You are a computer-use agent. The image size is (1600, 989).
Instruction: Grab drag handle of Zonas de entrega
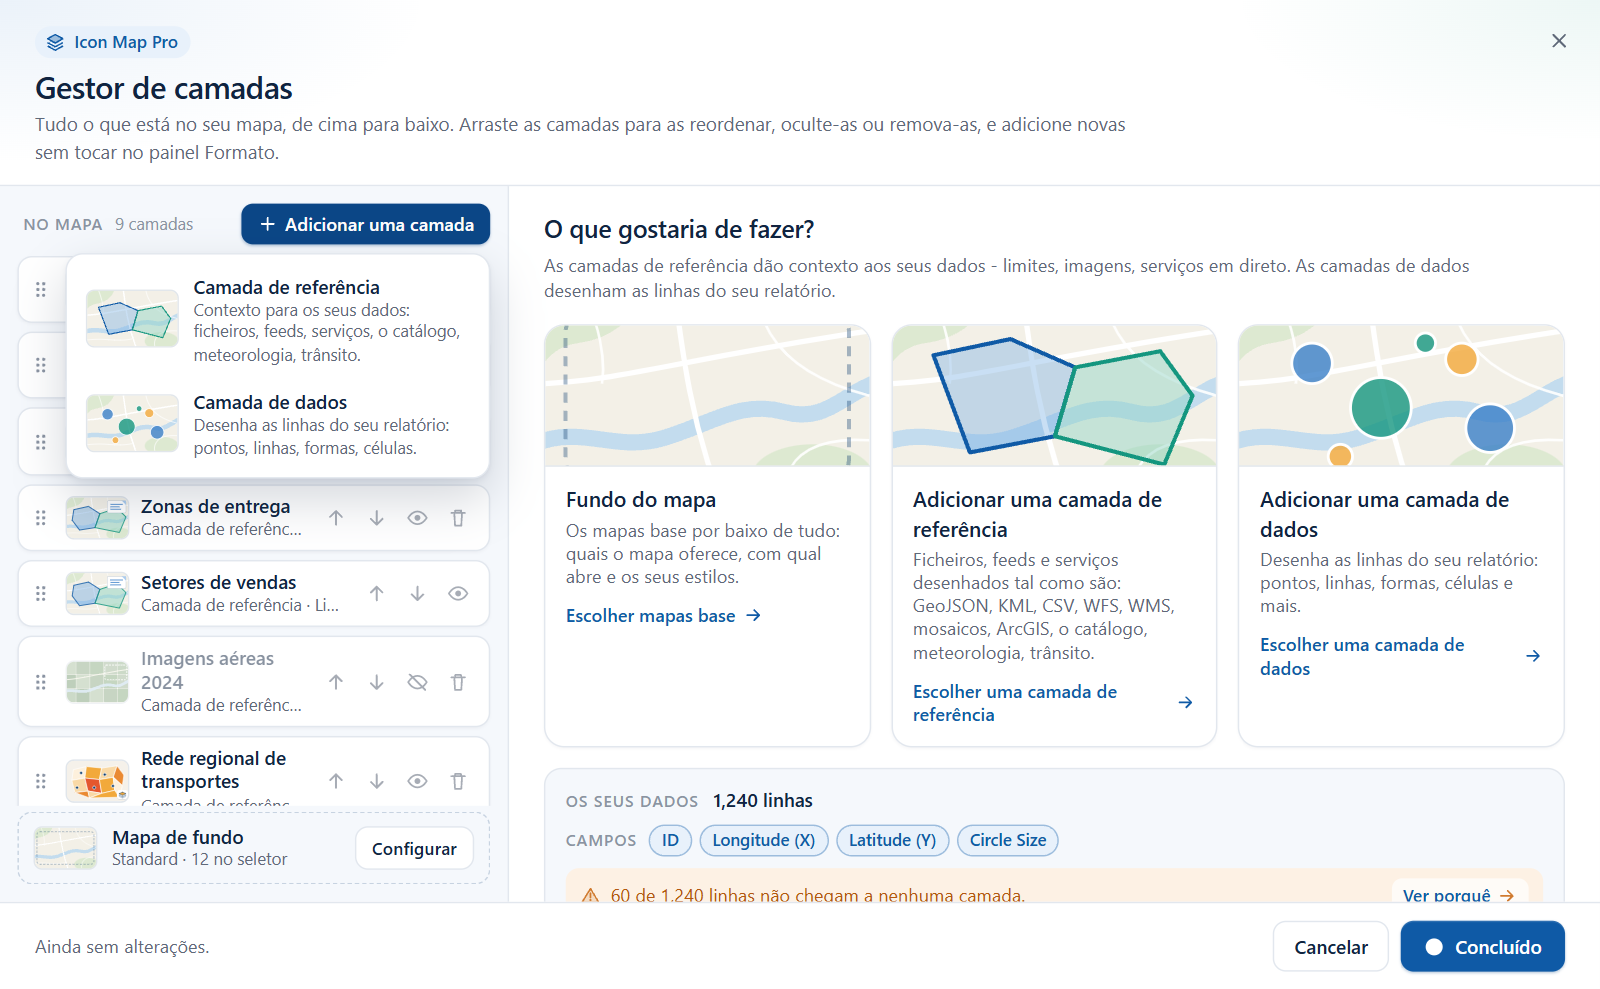click(x=41, y=518)
